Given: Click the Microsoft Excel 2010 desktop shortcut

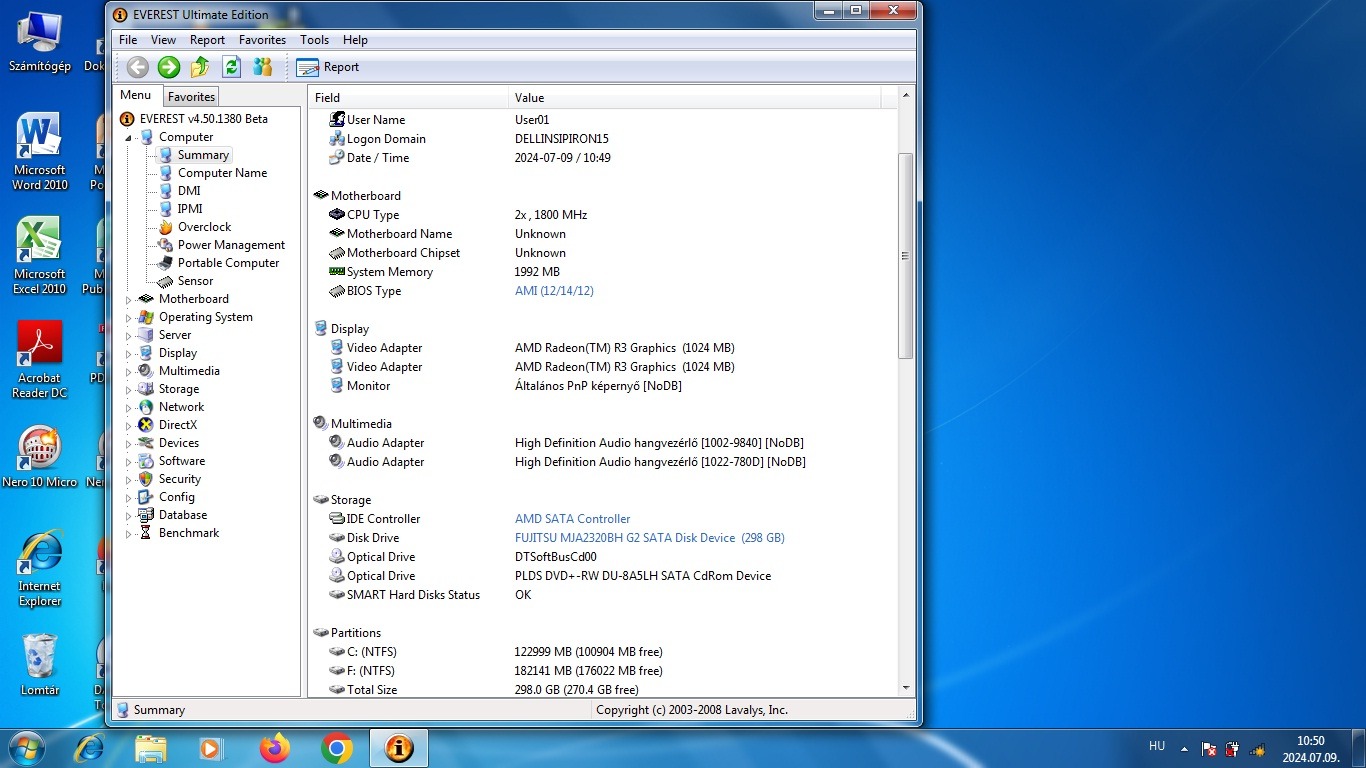Looking at the screenshot, I should [40, 256].
